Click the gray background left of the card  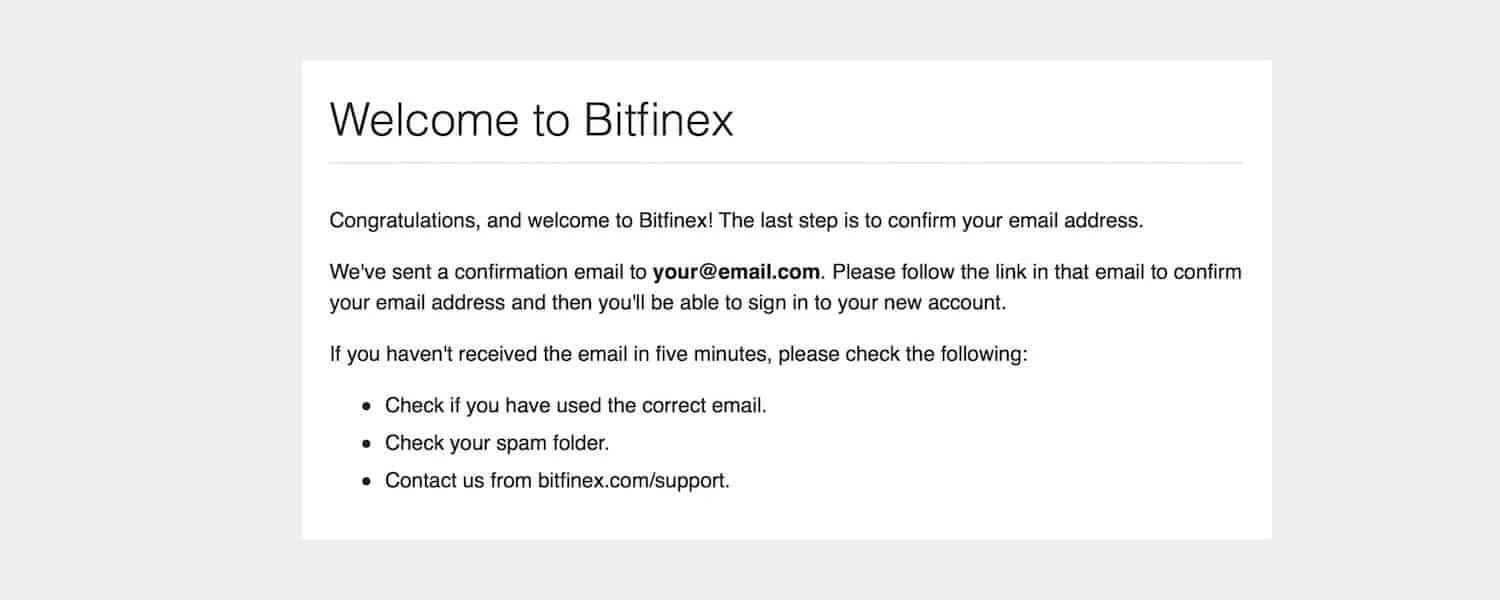point(150,300)
